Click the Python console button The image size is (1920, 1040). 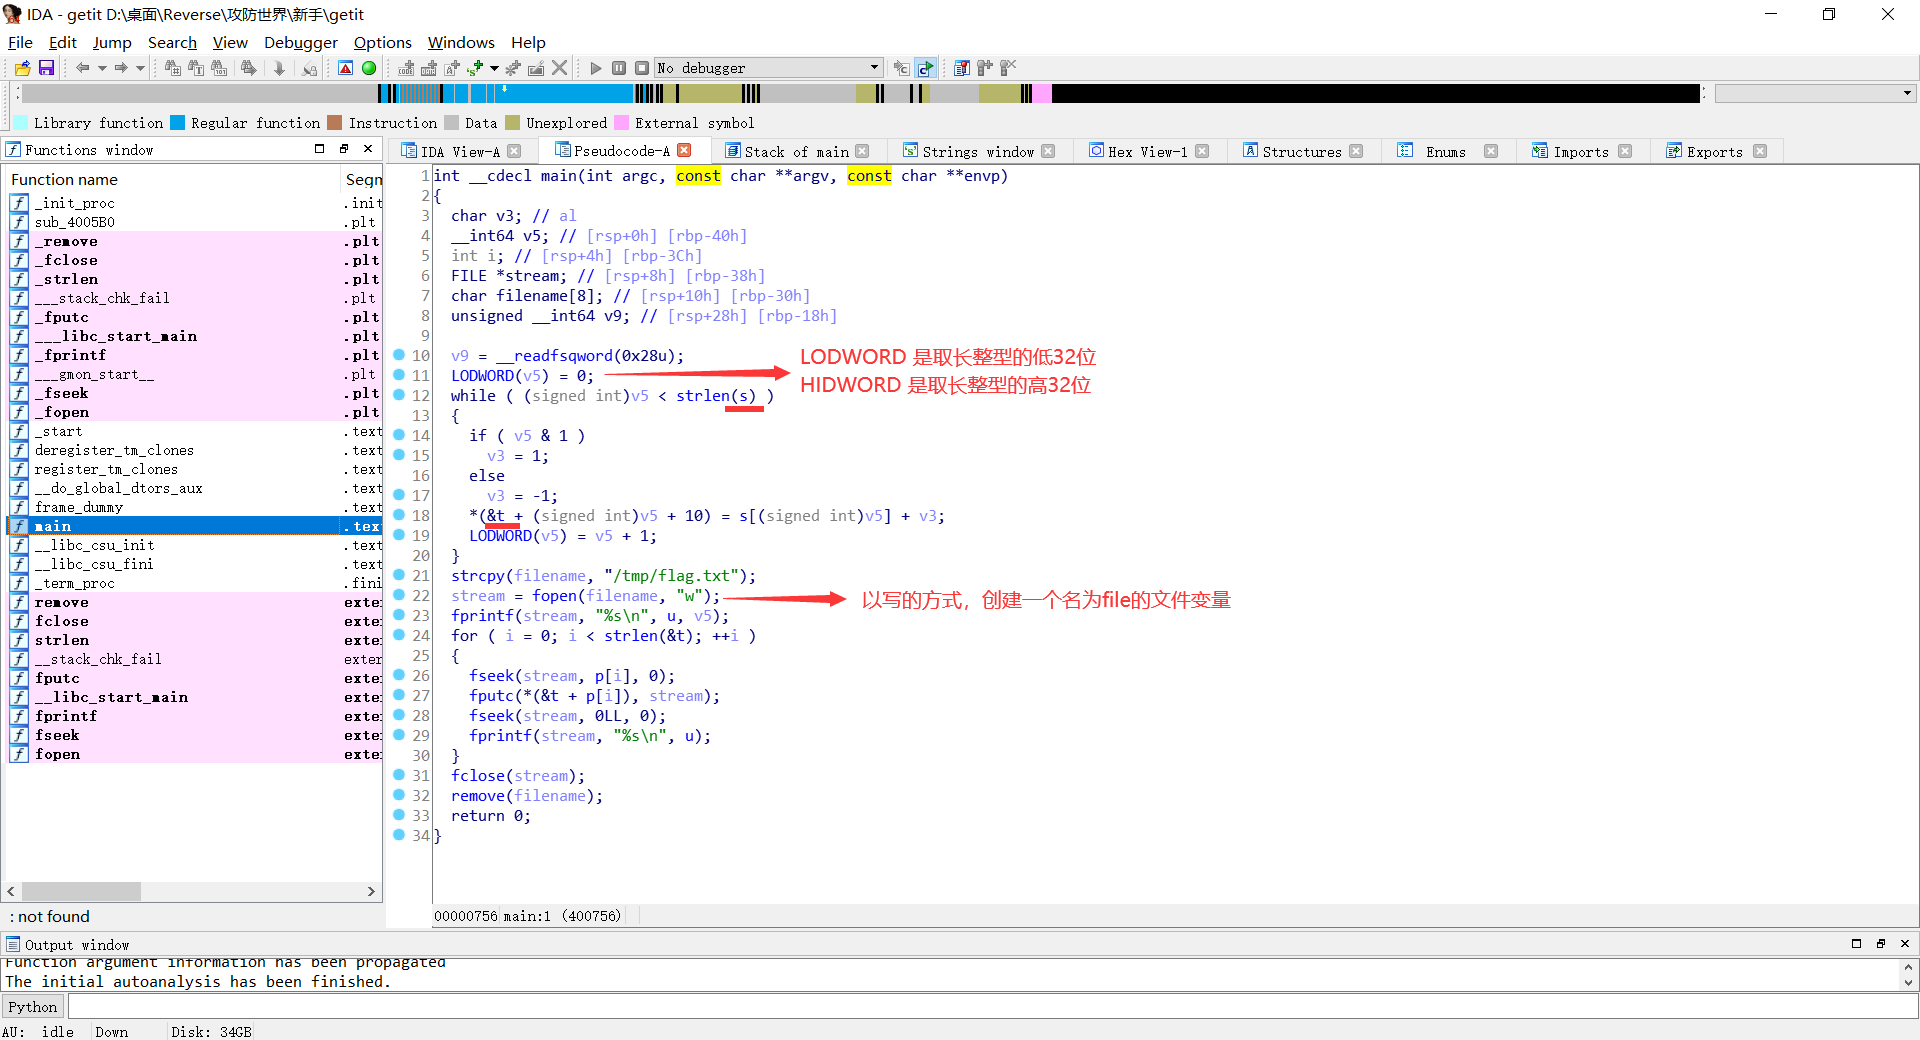pyautogui.click(x=33, y=1007)
